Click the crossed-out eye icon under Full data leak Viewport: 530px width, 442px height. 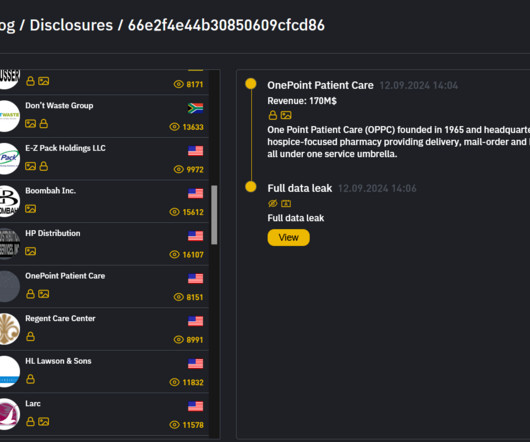click(x=273, y=203)
